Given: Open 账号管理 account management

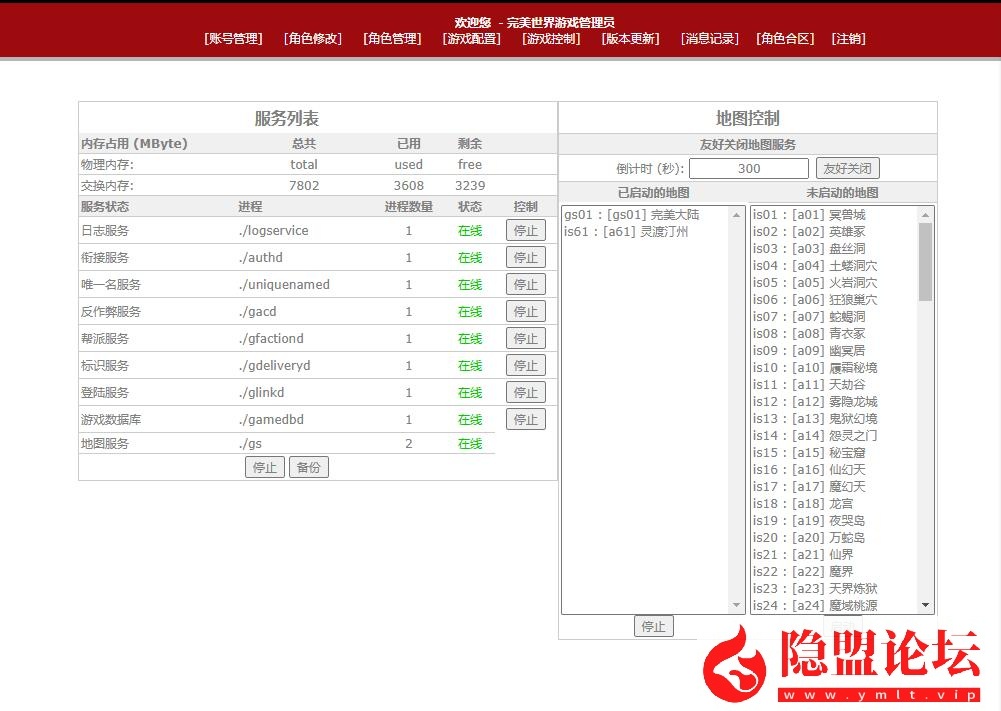Looking at the screenshot, I should pos(232,39).
